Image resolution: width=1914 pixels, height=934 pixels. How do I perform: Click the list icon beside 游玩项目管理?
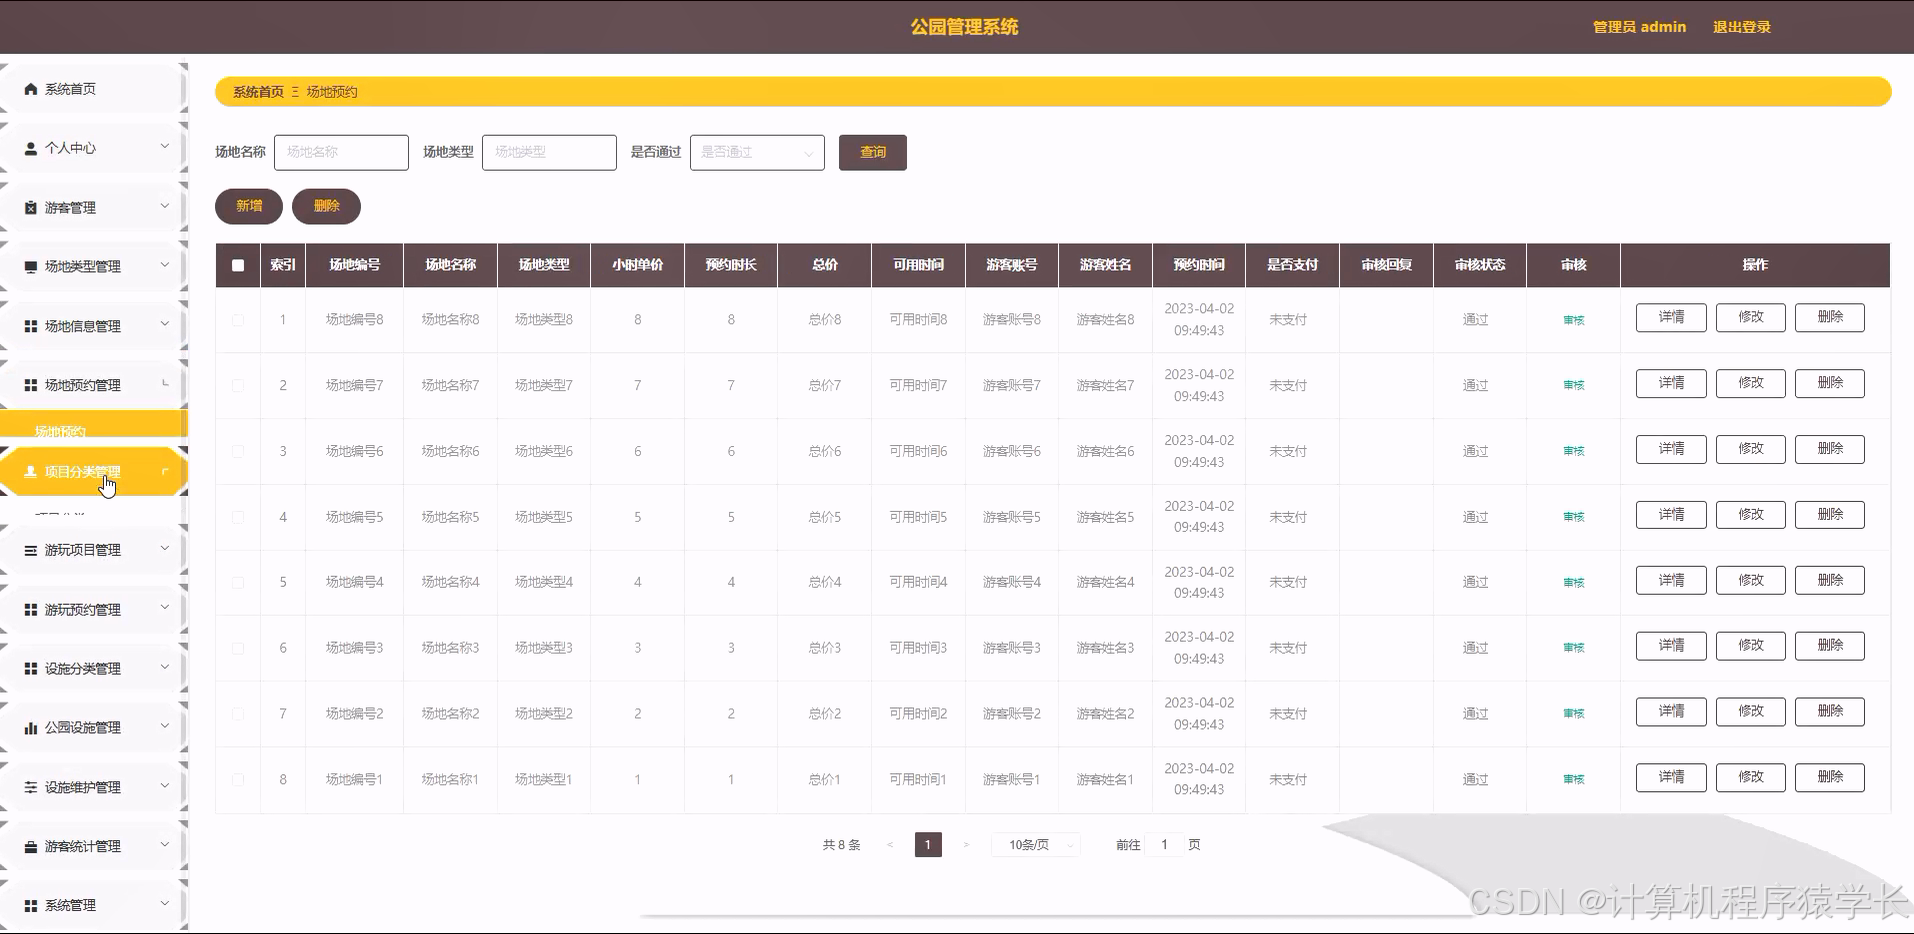[31, 550]
